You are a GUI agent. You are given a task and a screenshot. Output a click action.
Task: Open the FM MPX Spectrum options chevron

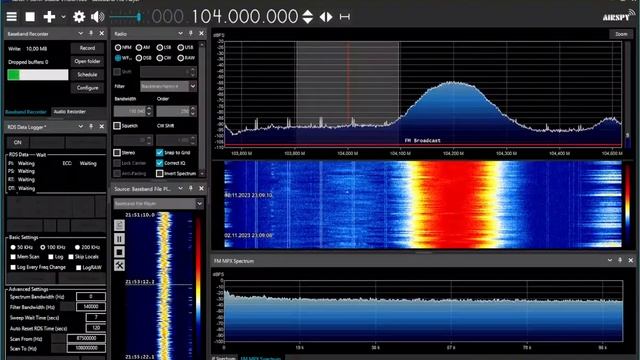[609, 260]
